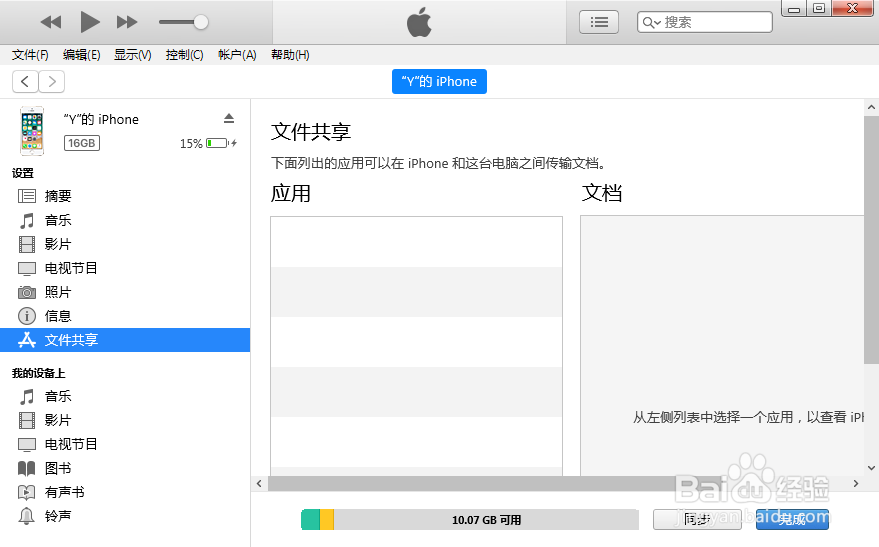
Task: Click the 10.07 GB 可用 label
Action: point(487,520)
